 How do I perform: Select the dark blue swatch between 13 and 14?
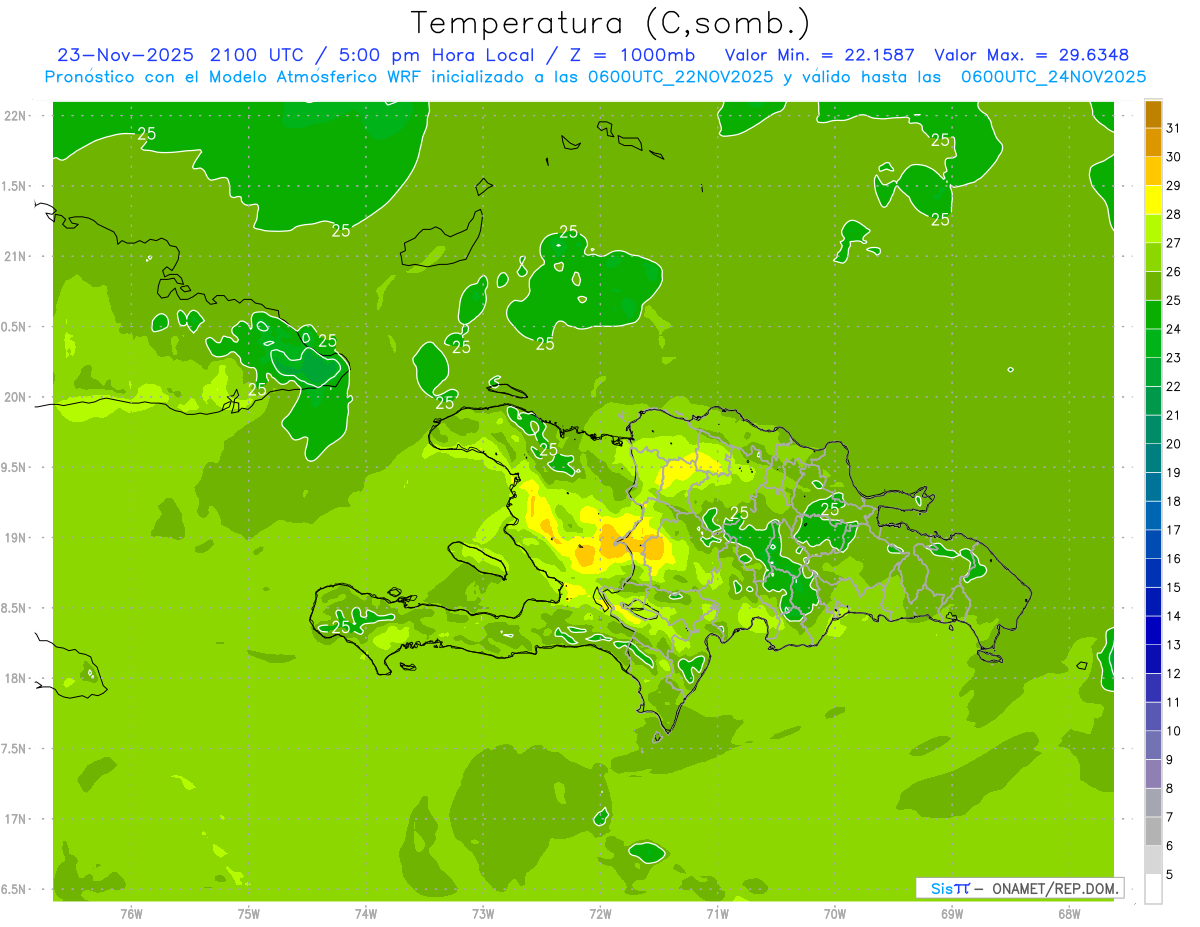click(x=1153, y=631)
